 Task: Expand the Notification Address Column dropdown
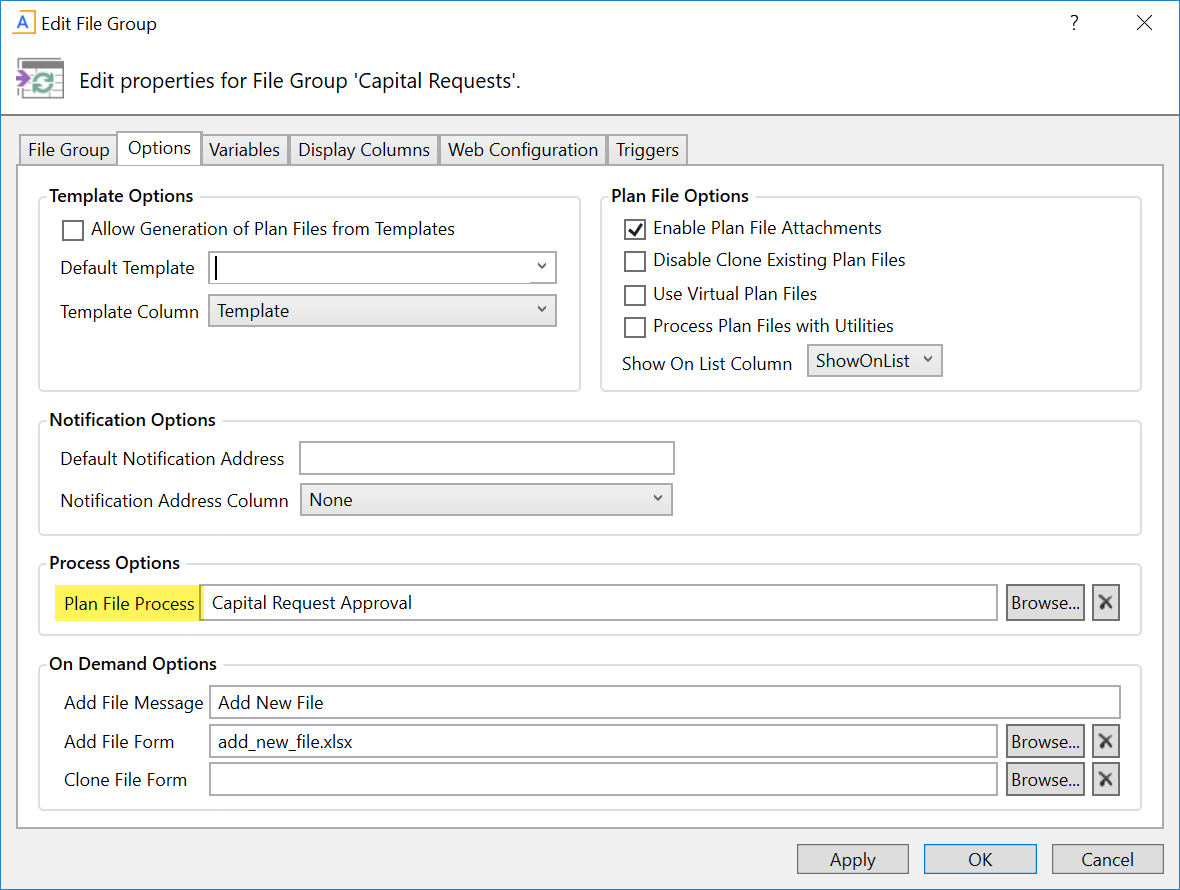(657, 499)
